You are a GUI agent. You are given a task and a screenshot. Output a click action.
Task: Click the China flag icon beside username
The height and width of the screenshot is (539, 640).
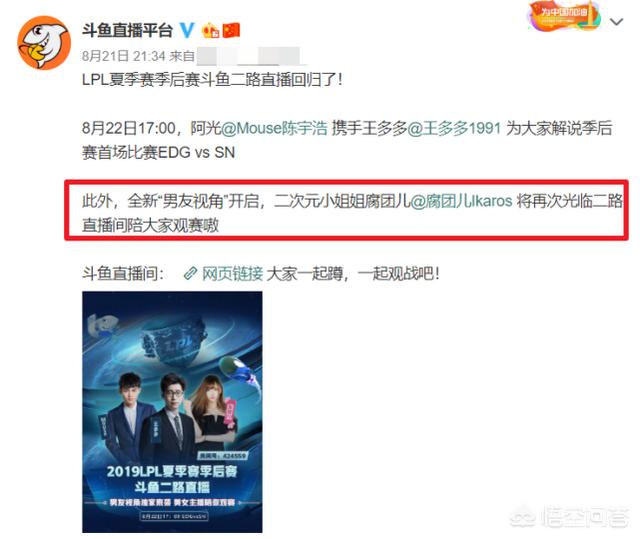click(231, 31)
